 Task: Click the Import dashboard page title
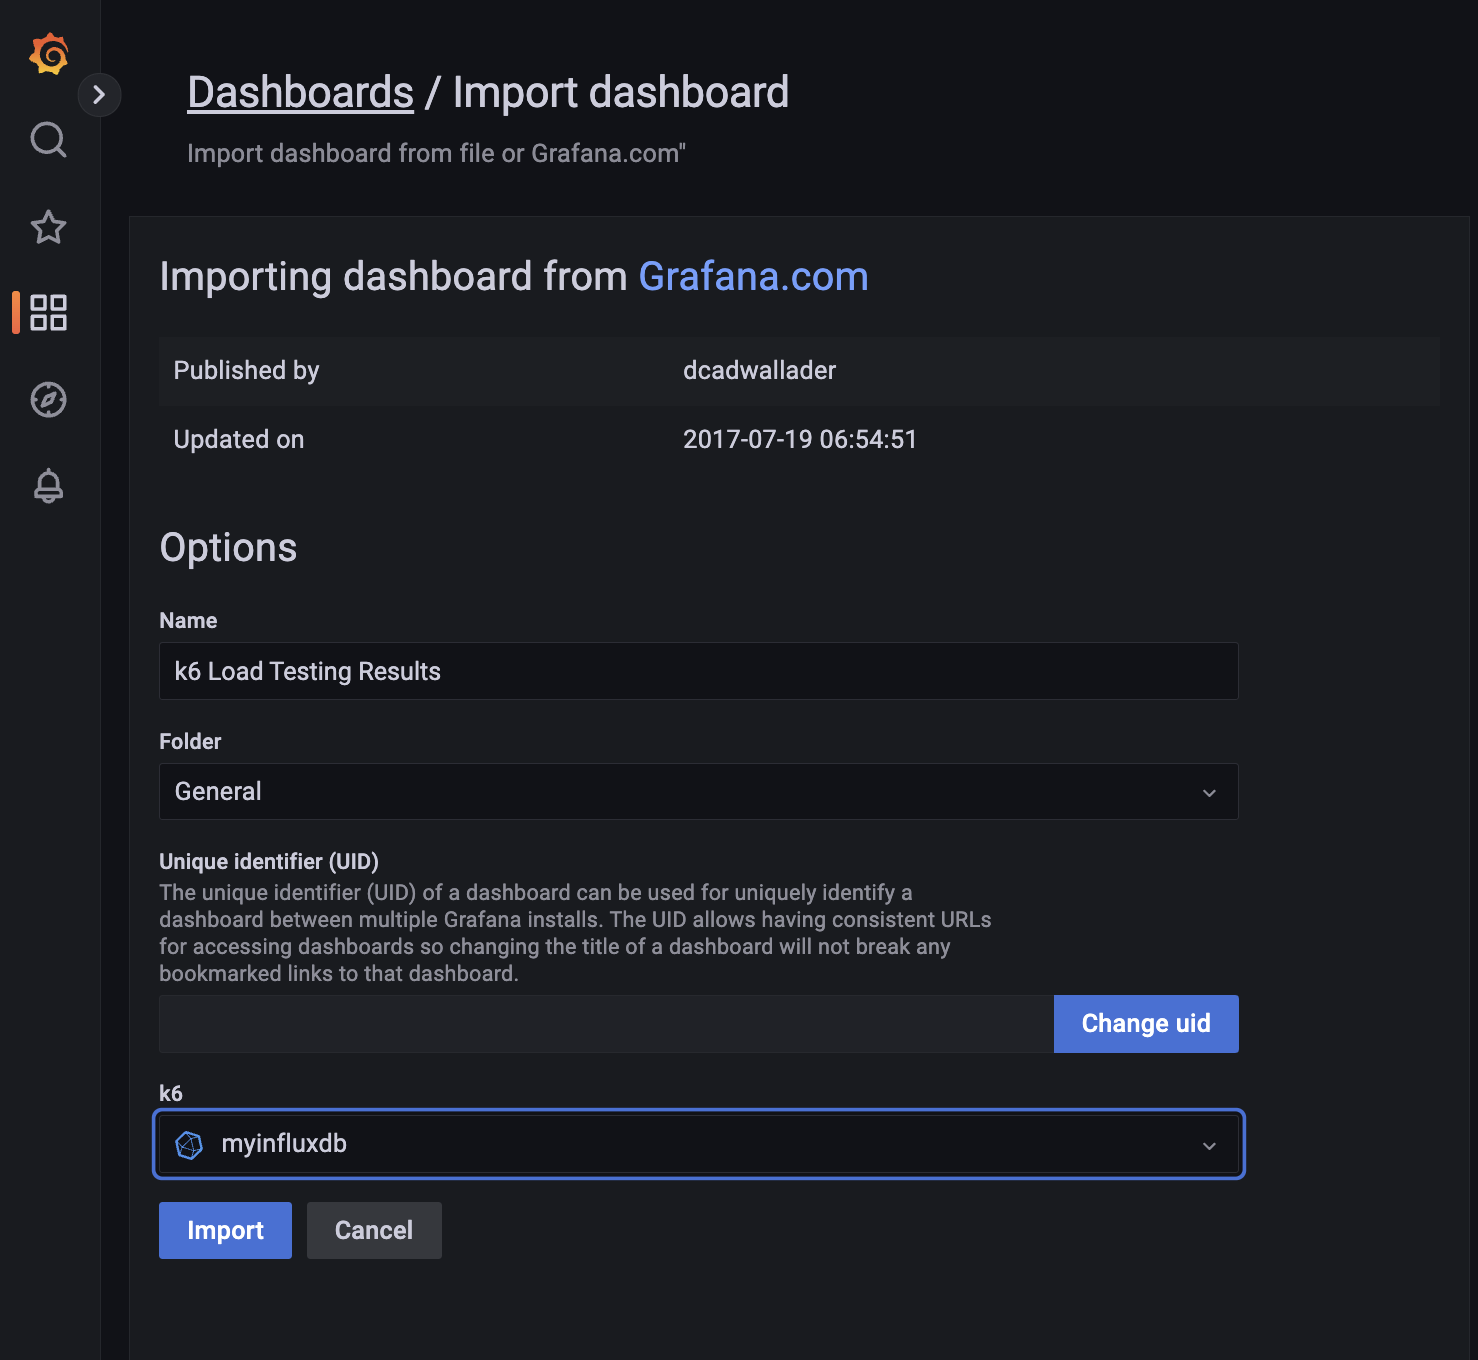[x=621, y=93]
